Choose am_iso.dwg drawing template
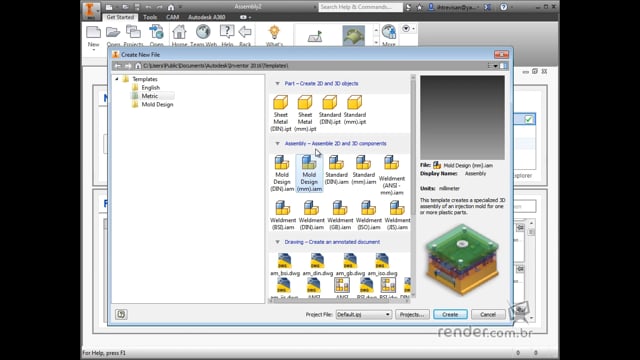This screenshot has height=360, width=640. click(x=382, y=264)
